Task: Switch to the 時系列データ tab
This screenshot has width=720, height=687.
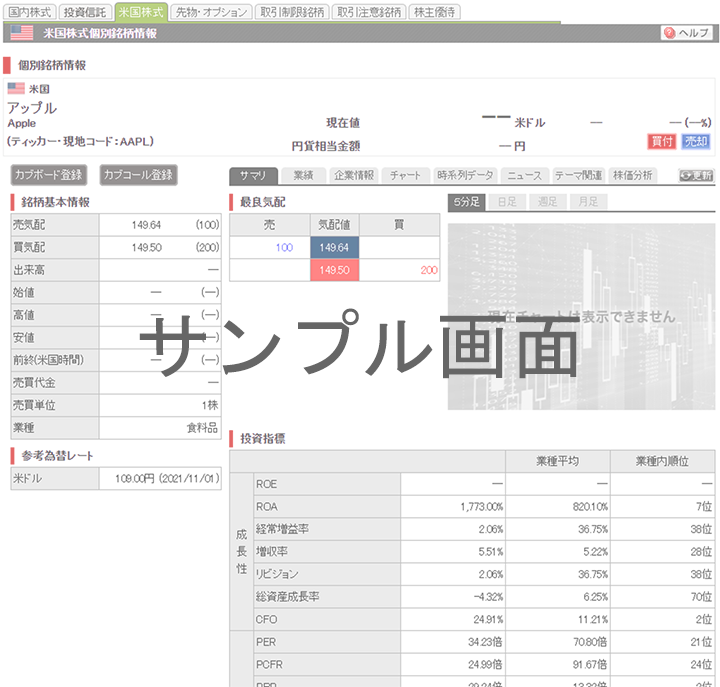Action: (465, 175)
